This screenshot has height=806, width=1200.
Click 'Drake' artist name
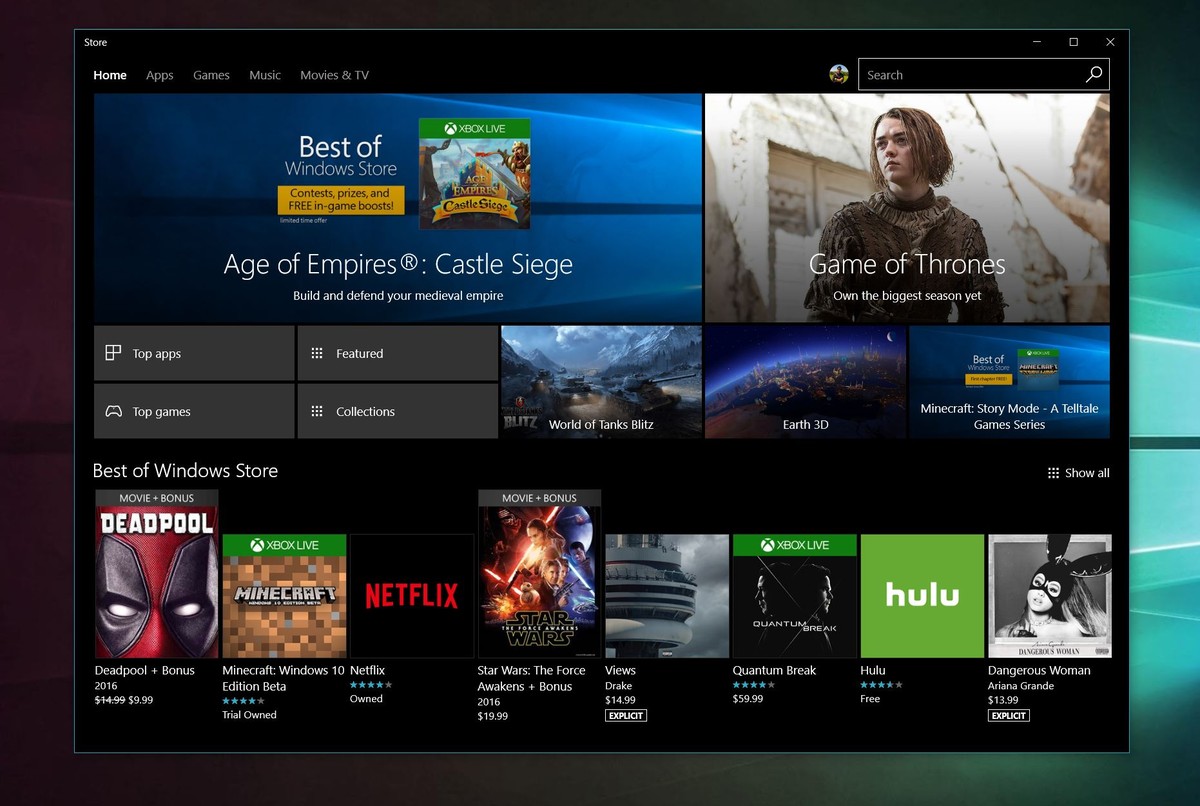point(619,685)
